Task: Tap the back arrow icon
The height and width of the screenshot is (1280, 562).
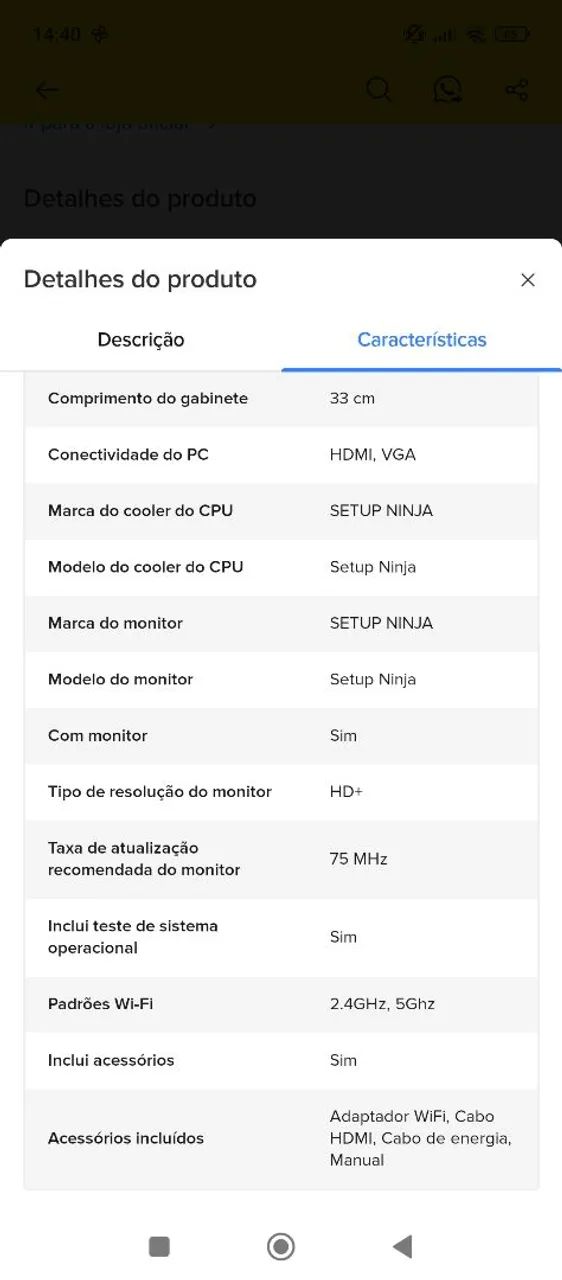Action: 47,90
